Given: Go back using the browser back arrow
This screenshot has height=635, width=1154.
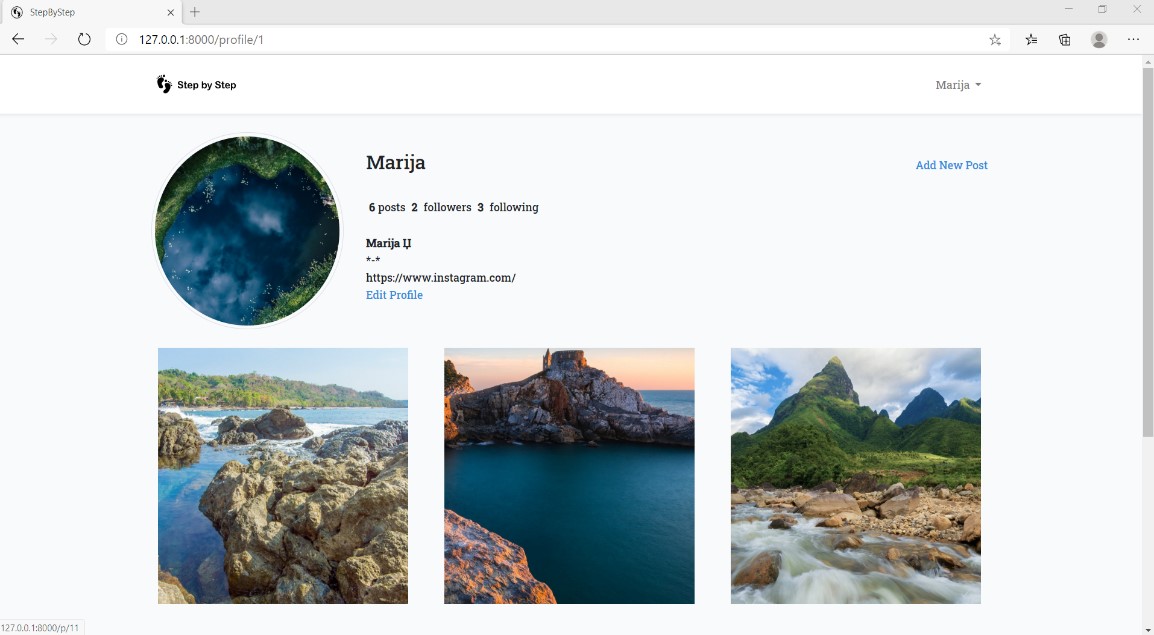Looking at the screenshot, I should tap(17, 39).
